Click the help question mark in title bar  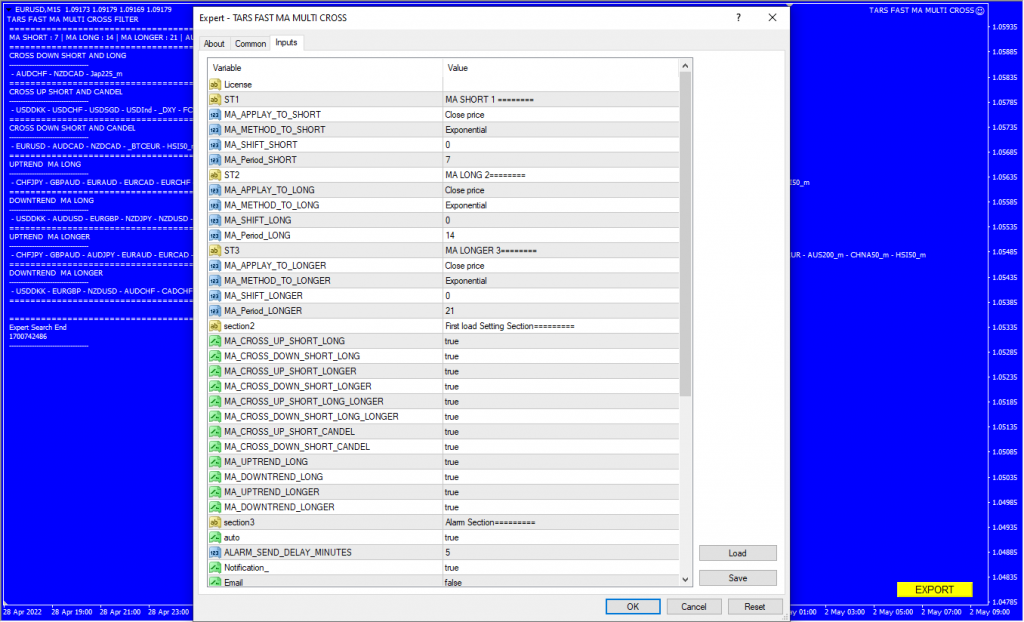coord(738,18)
